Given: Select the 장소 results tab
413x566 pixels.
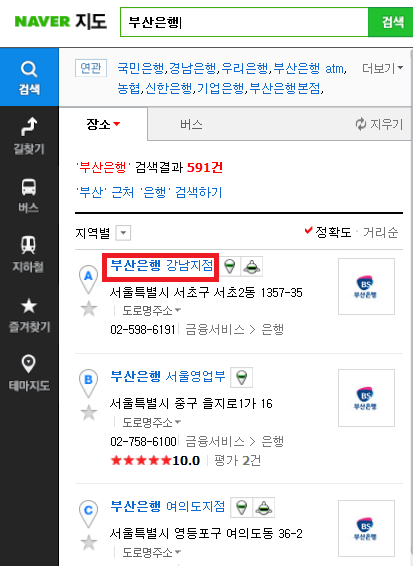Looking at the screenshot, I should (103, 124).
